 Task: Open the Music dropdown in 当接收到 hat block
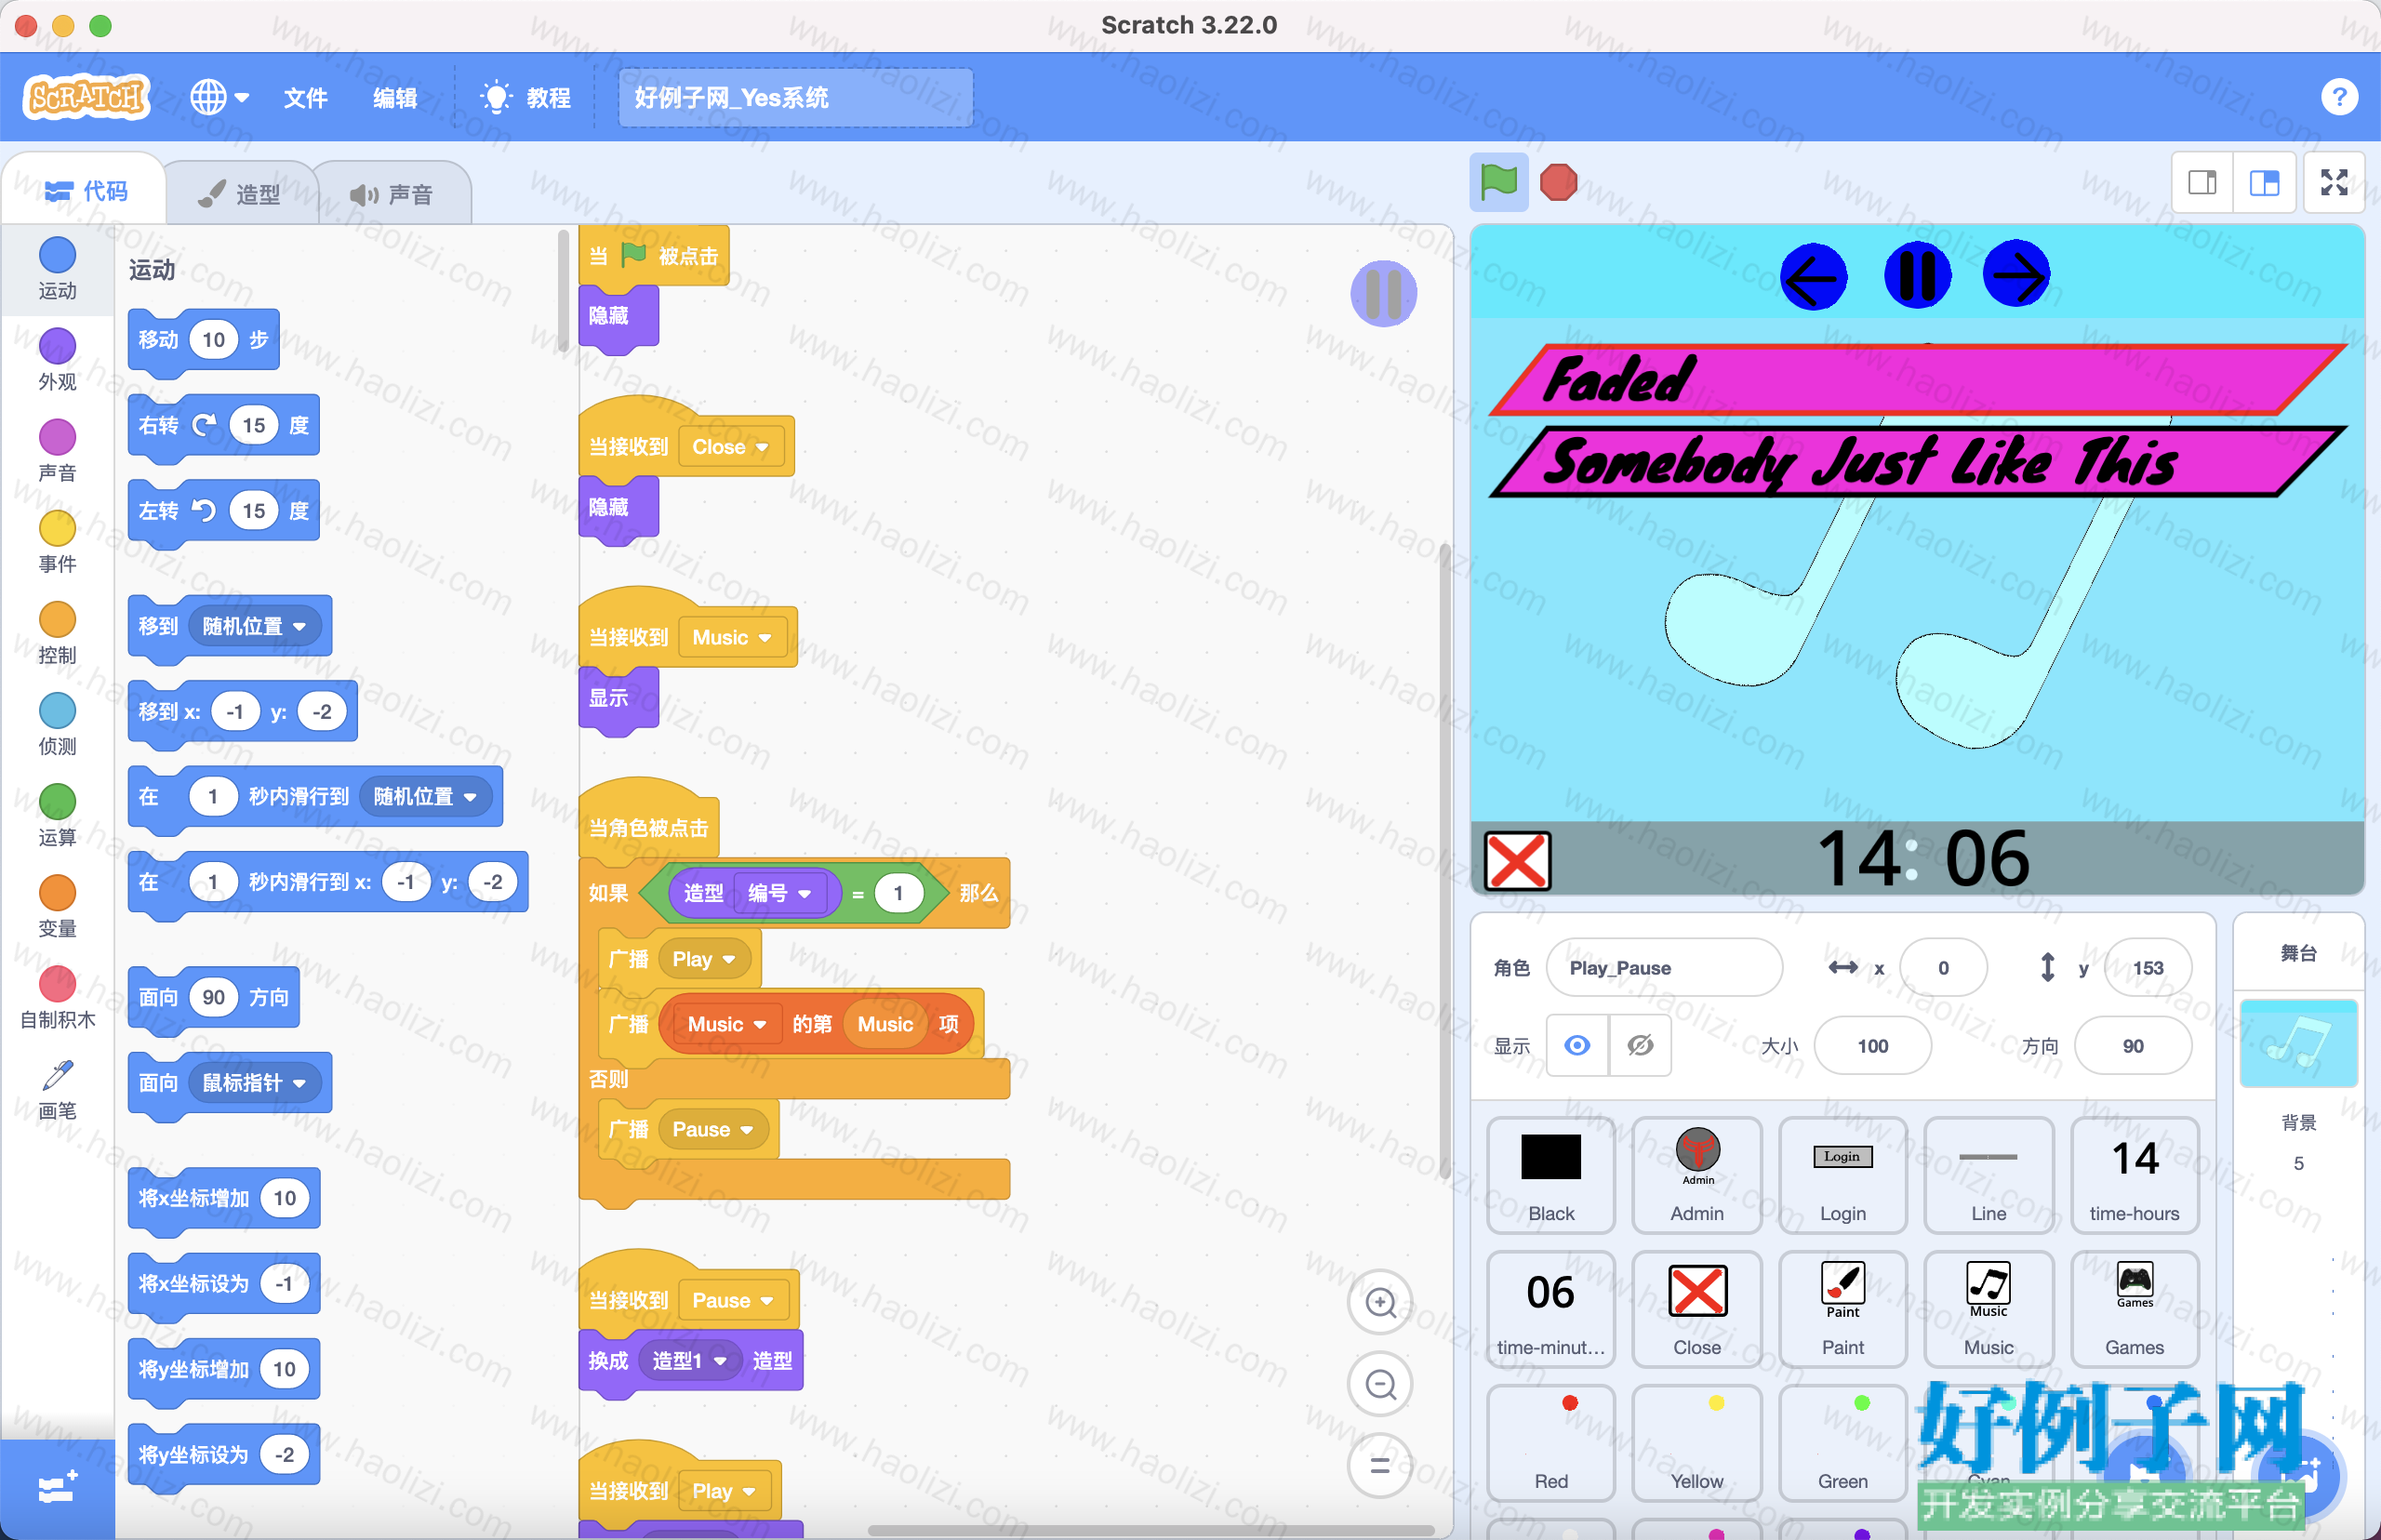[x=732, y=637]
